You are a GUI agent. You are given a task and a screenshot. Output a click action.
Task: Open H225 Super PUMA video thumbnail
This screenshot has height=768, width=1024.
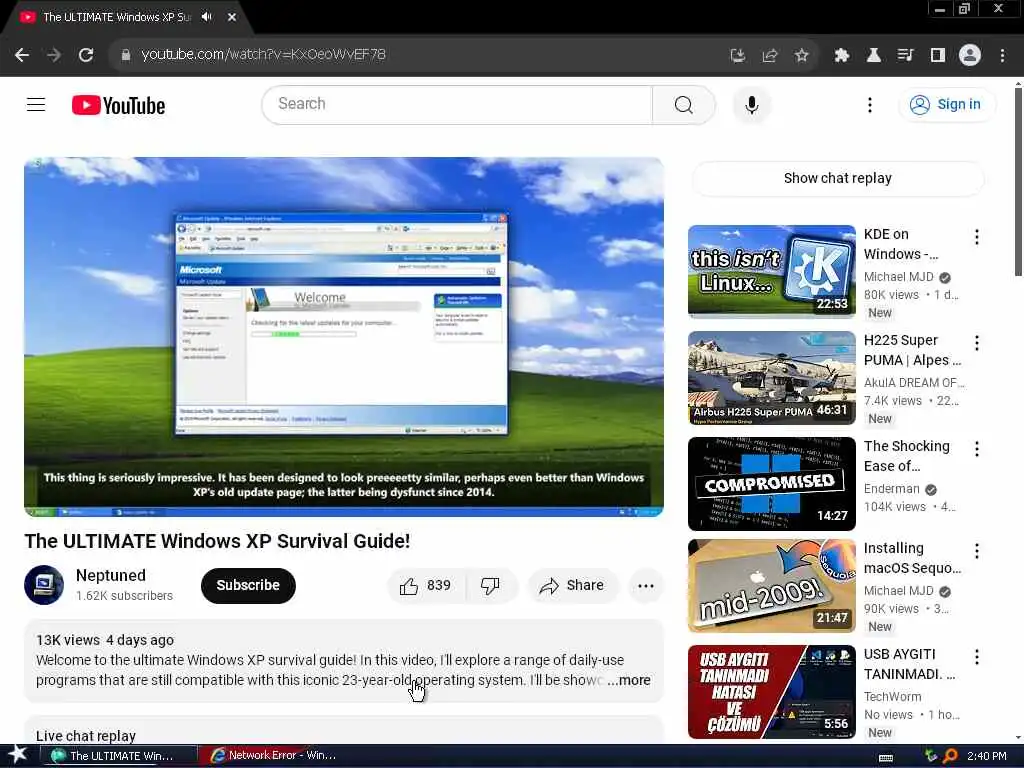click(771, 377)
